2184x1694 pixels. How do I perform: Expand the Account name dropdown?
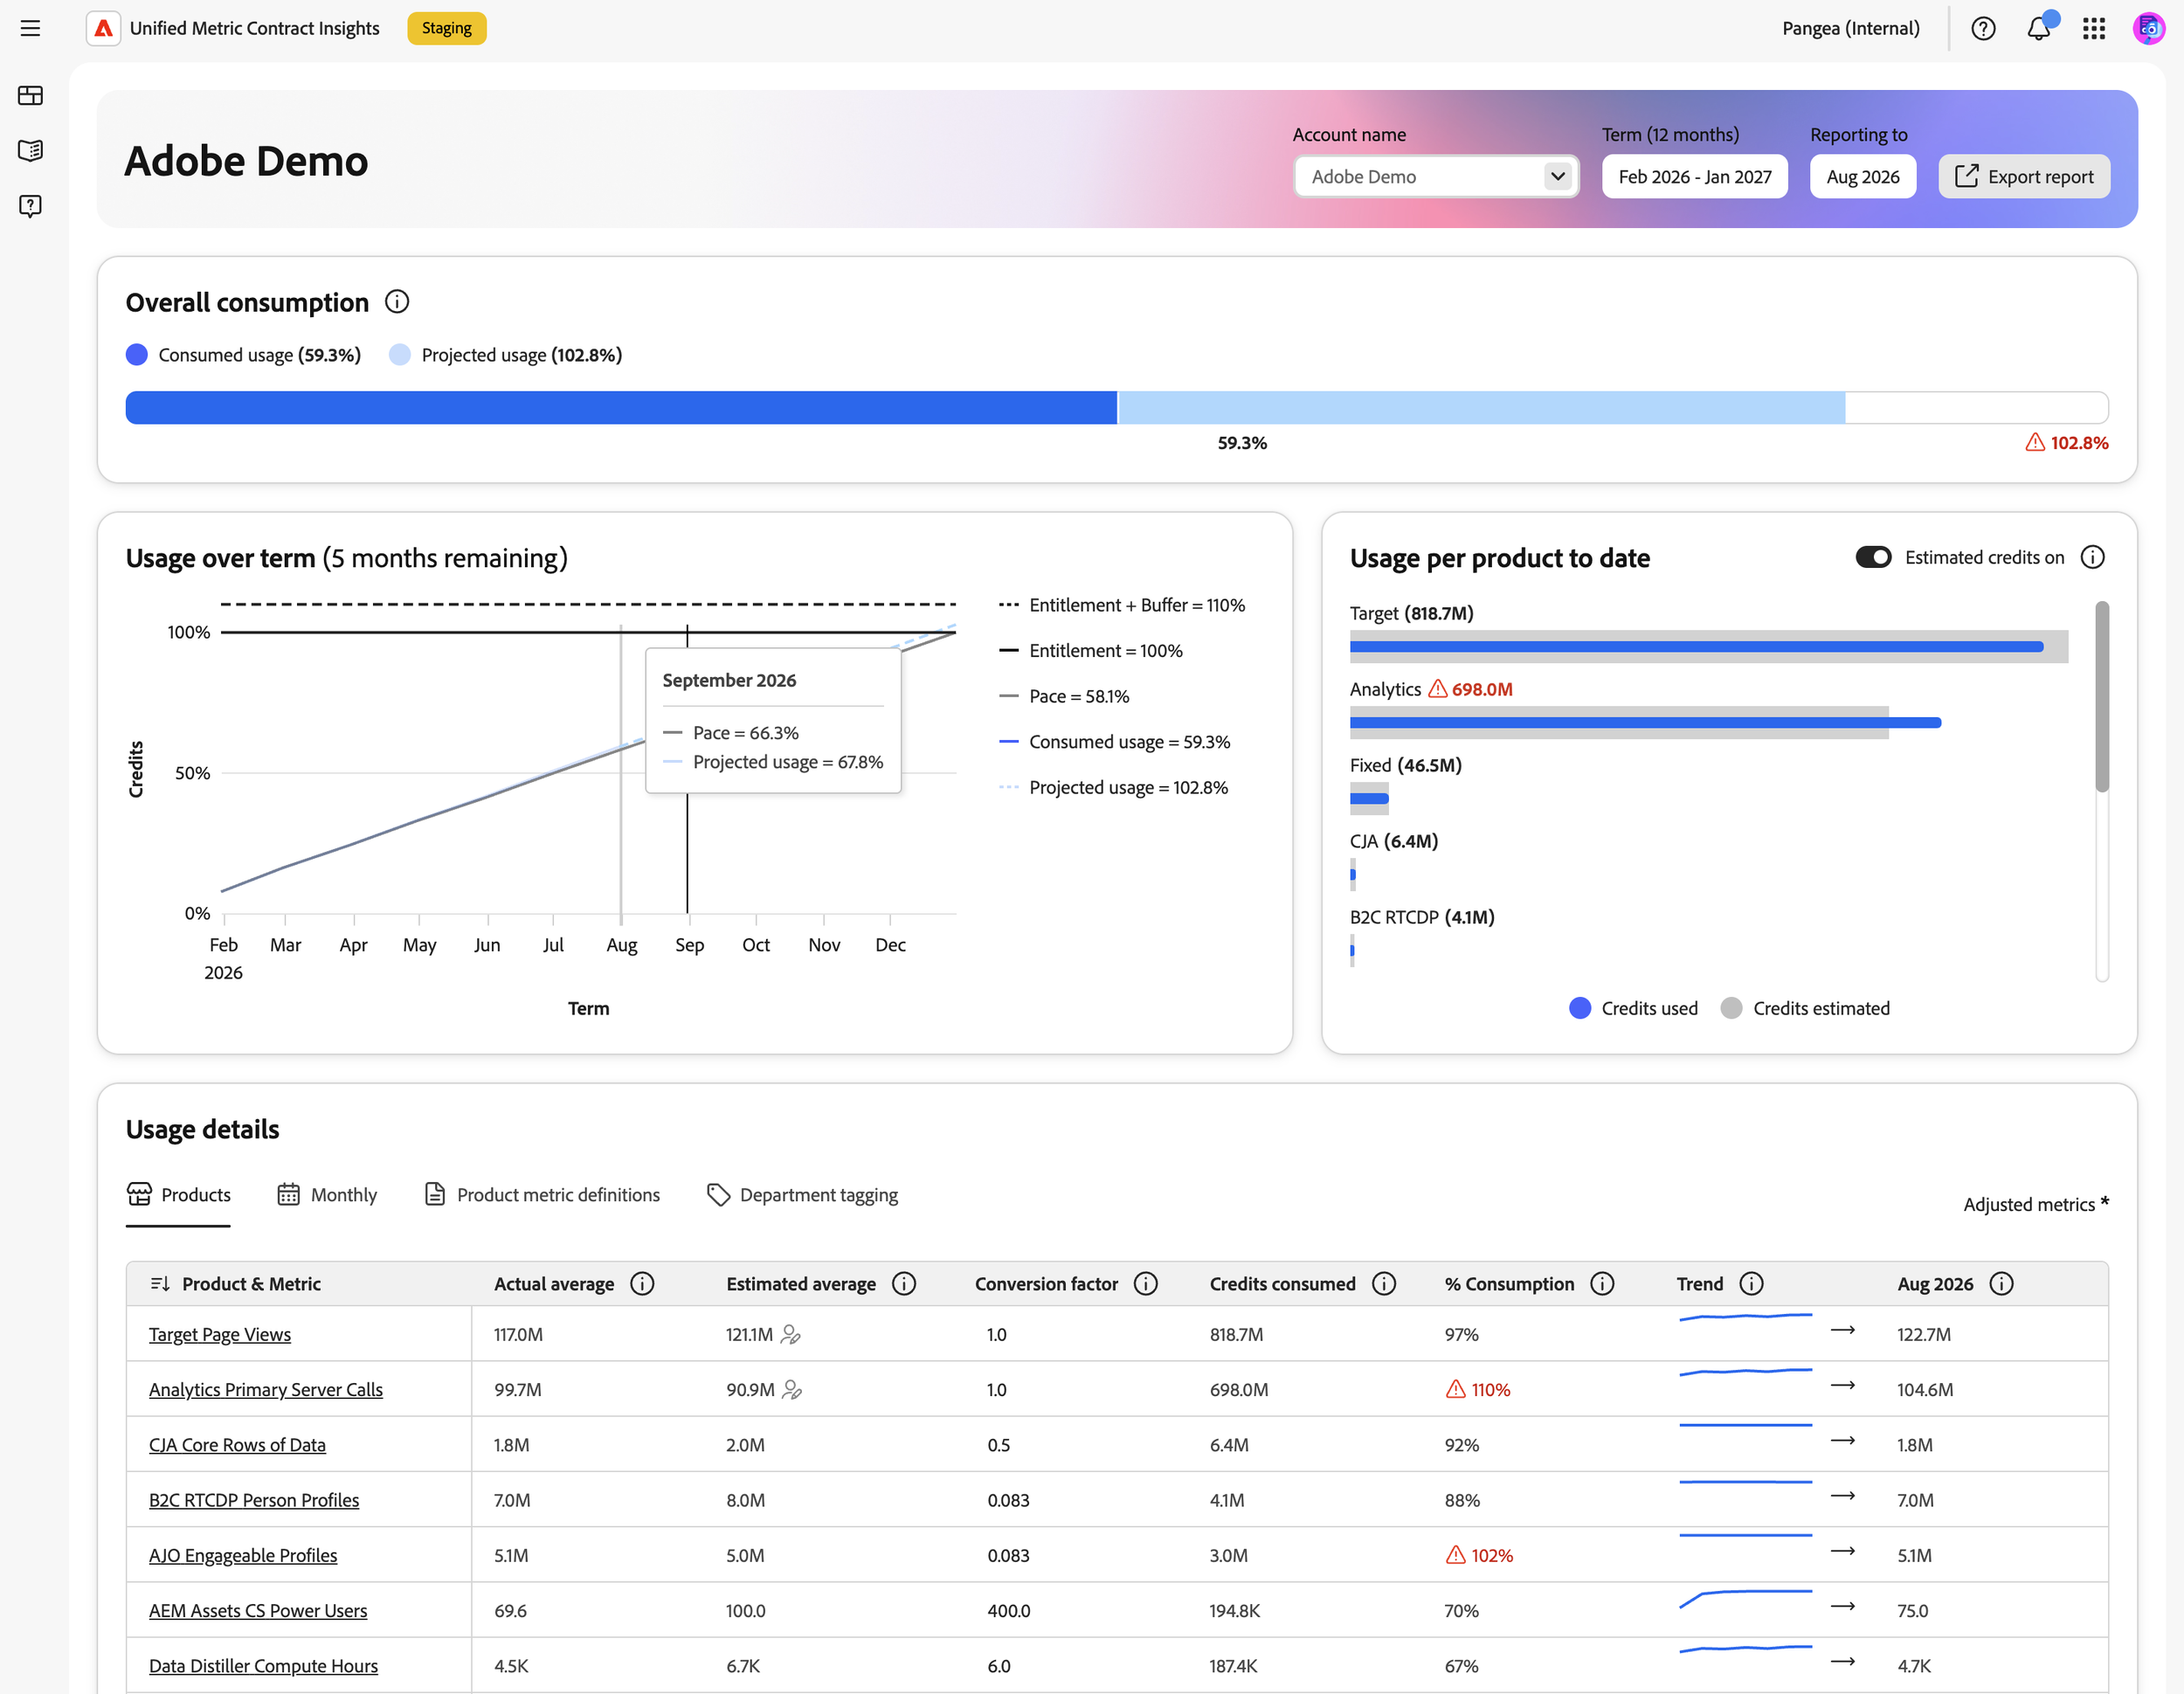pyautogui.click(x=1435, y=176)
